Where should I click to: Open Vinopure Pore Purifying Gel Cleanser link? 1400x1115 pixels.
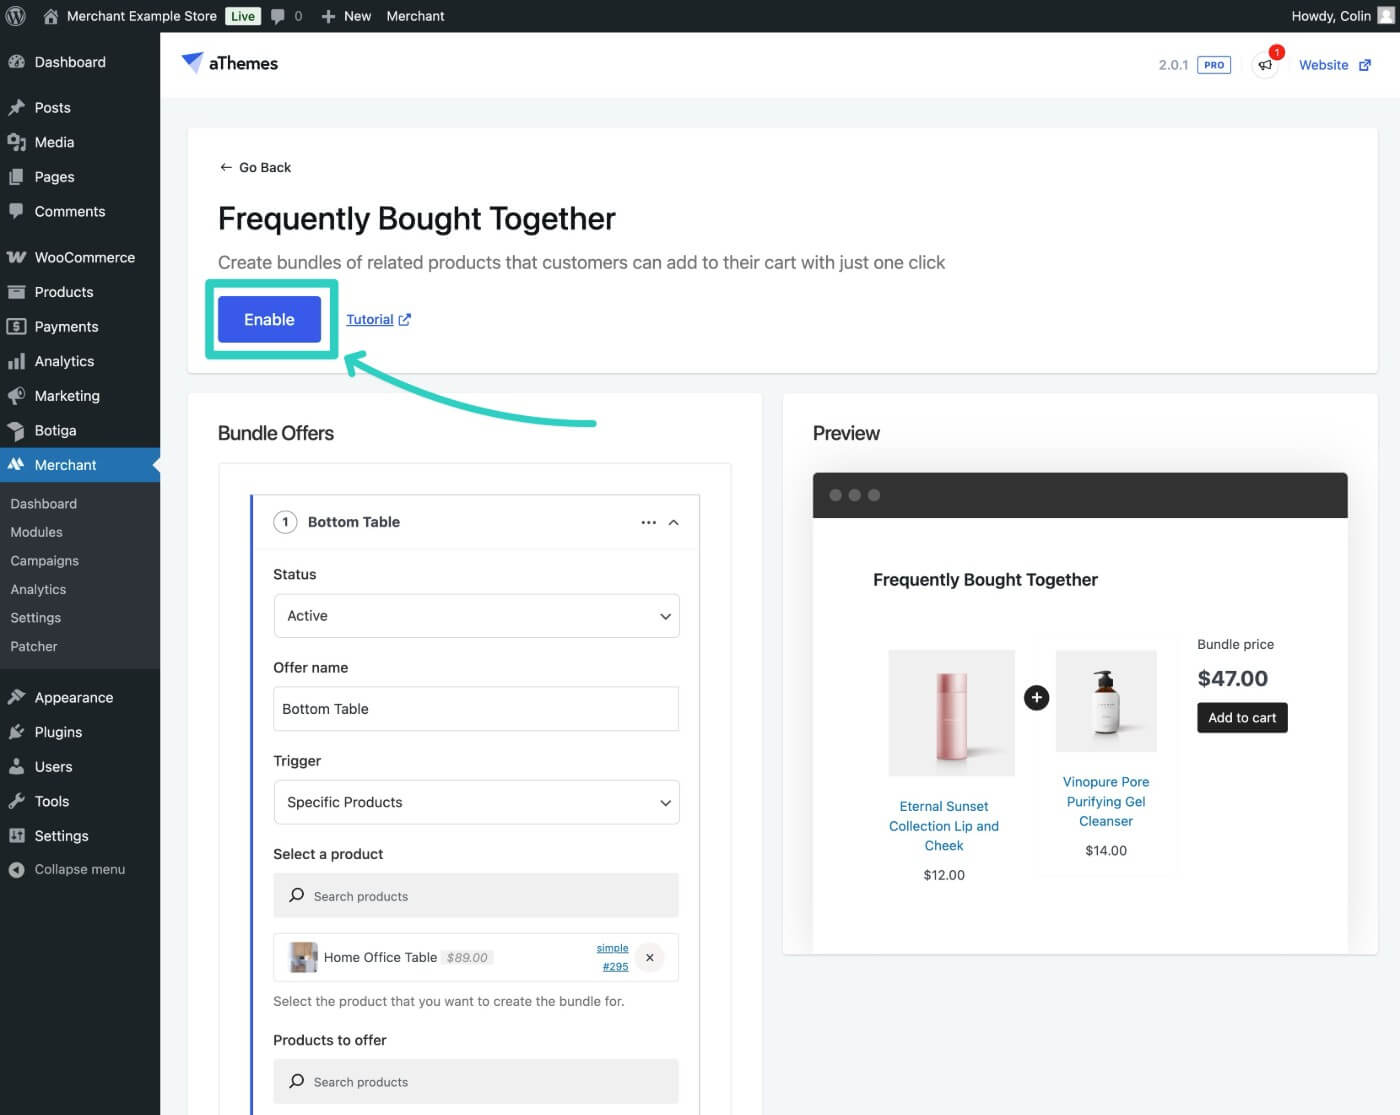click(x=1106, y=802)
